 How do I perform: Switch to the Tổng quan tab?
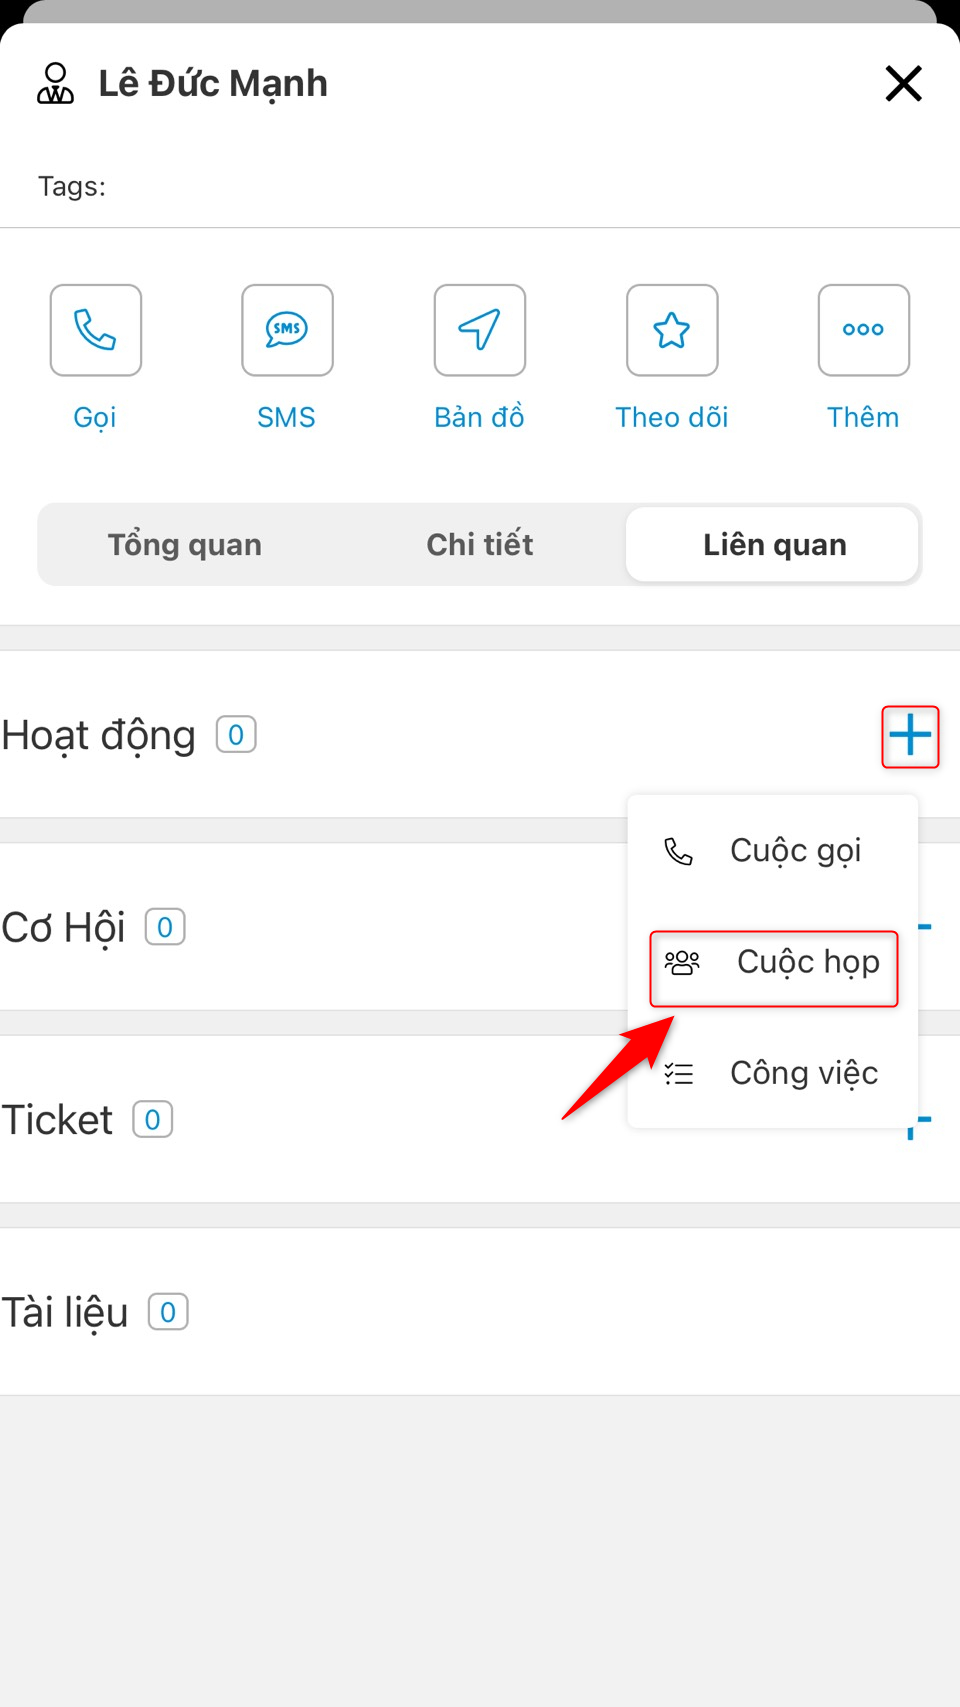tap(185, 545)
